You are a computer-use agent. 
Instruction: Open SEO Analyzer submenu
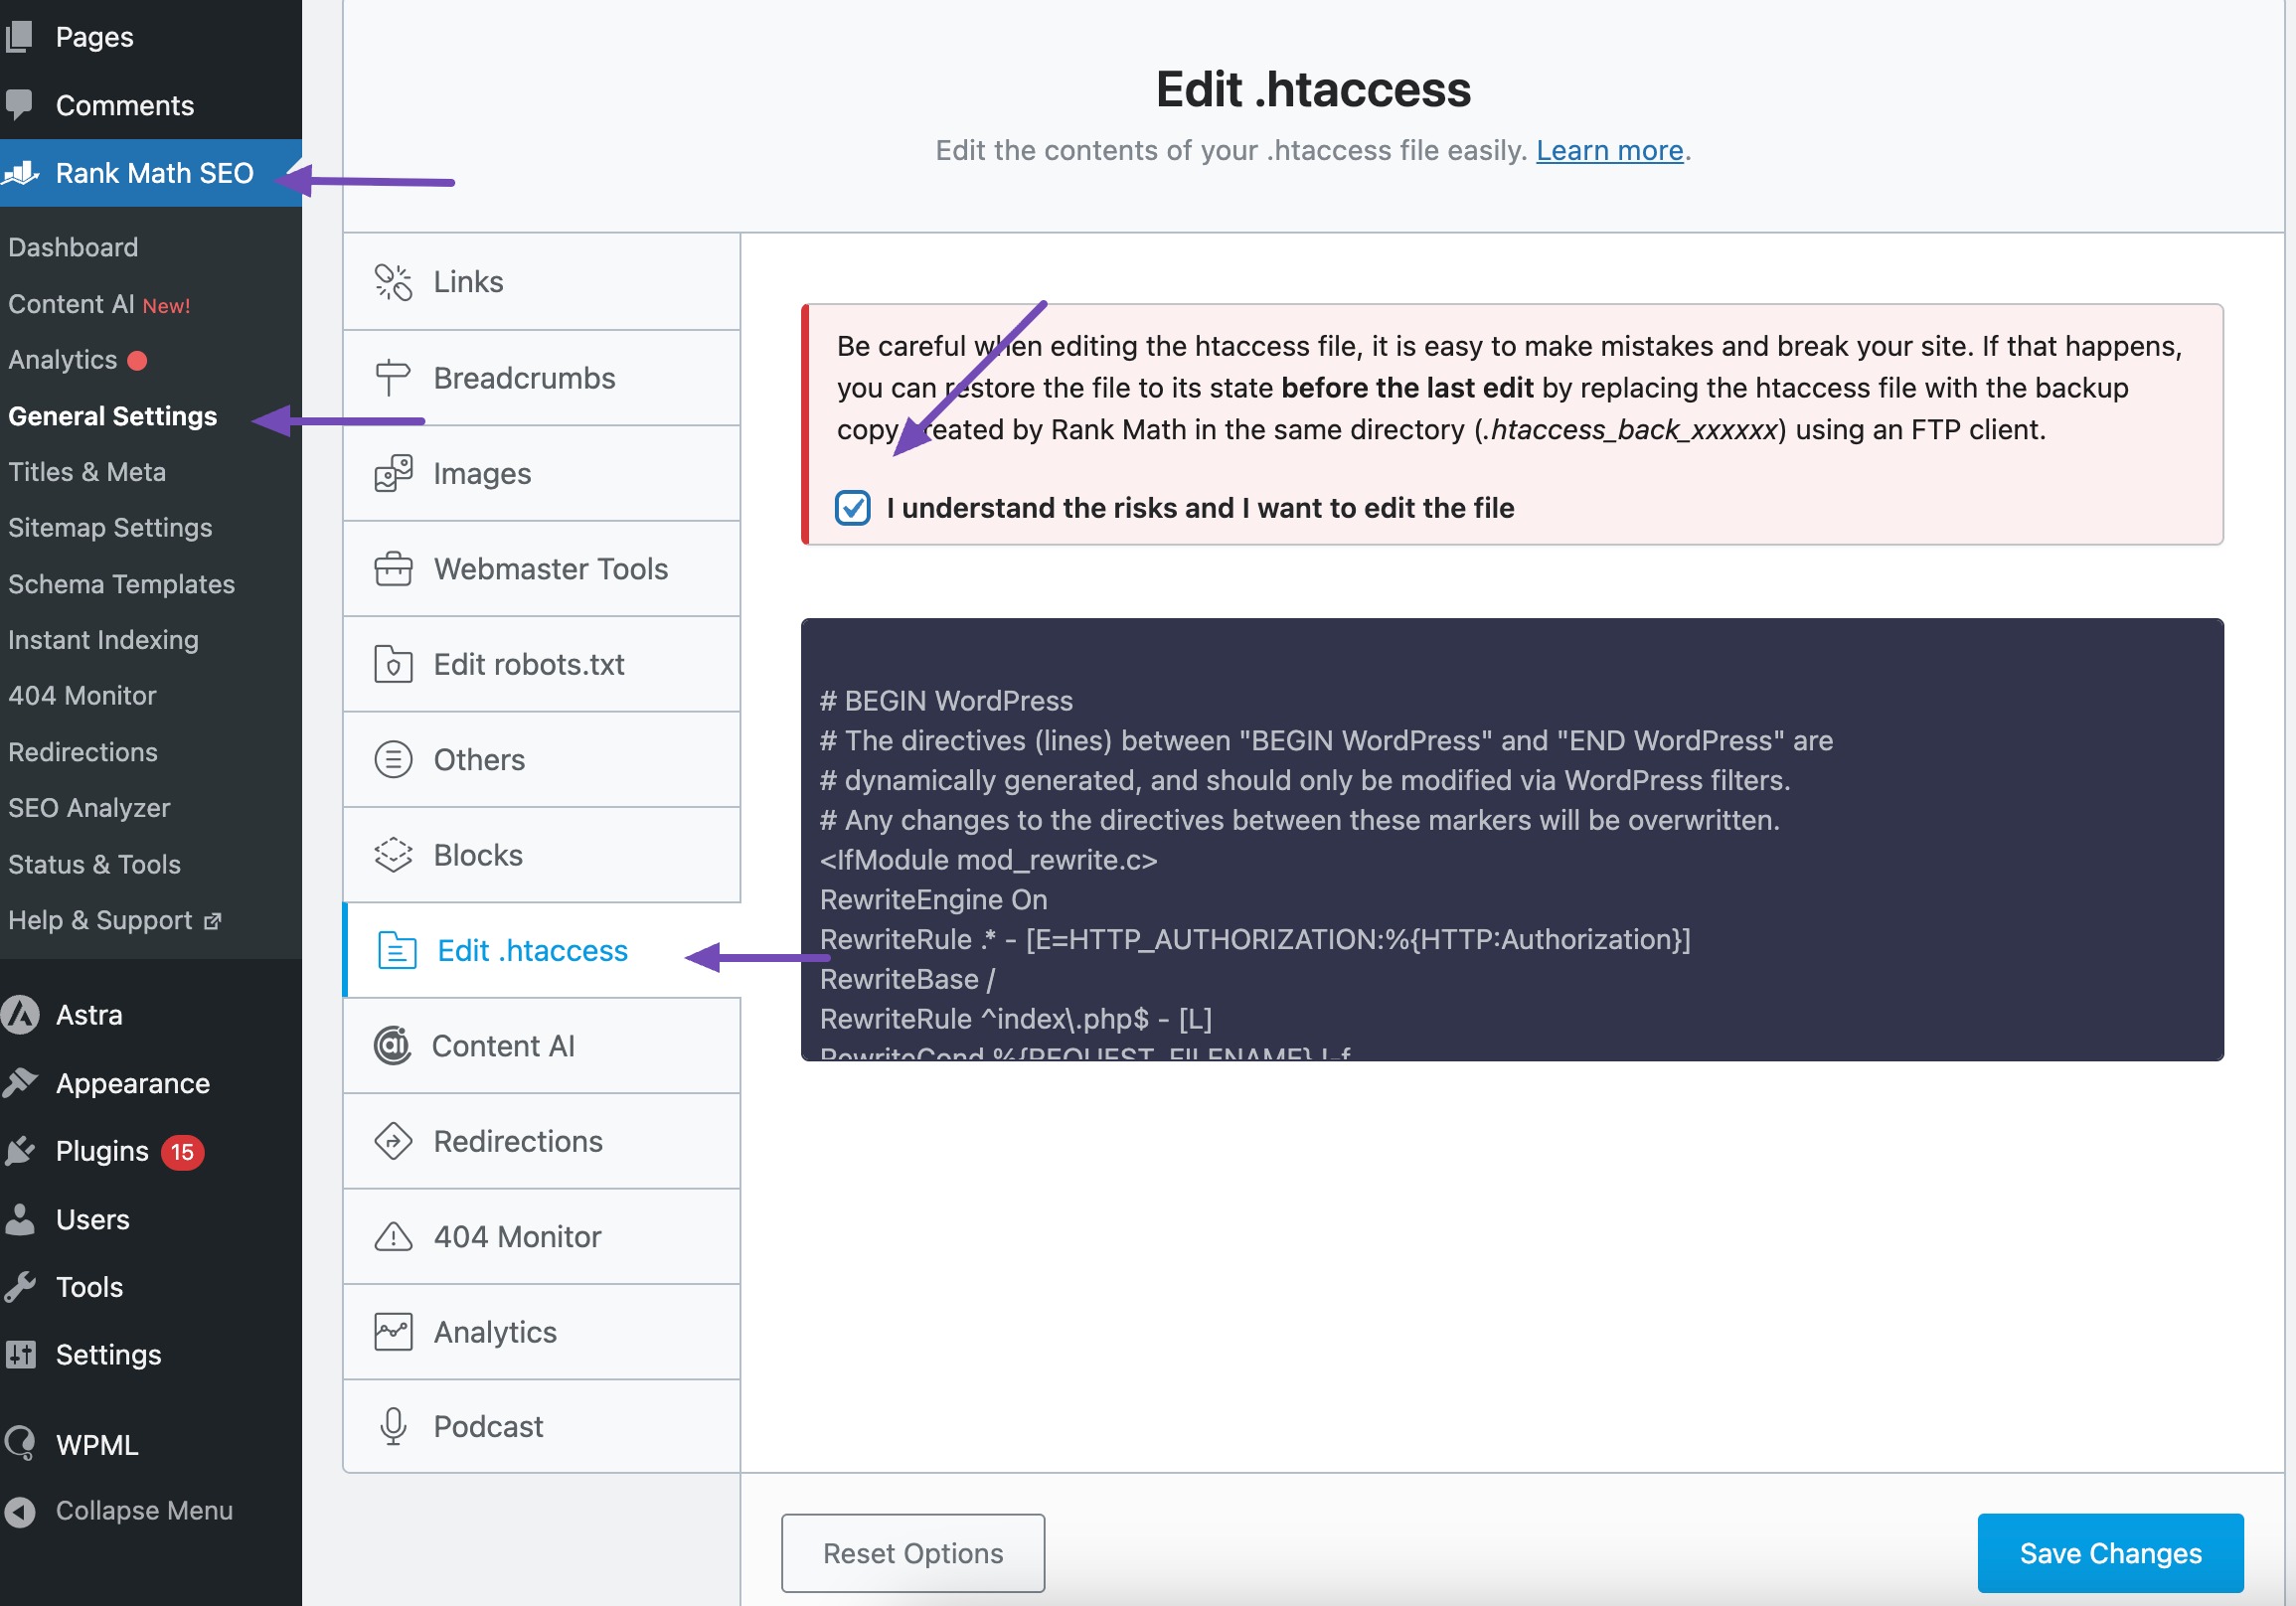pos(89,808)
